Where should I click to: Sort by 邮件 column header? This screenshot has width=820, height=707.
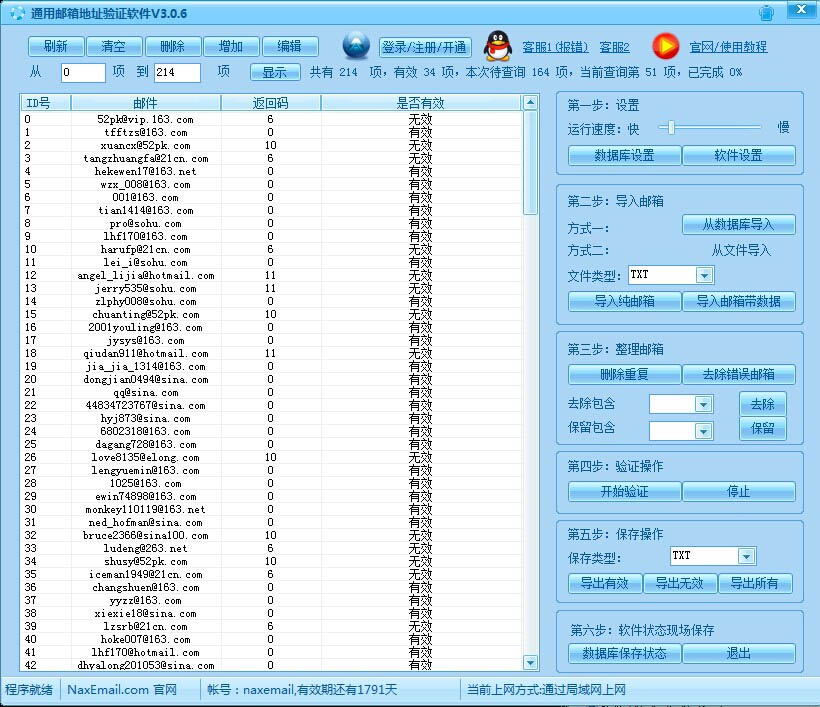(145, 103)
